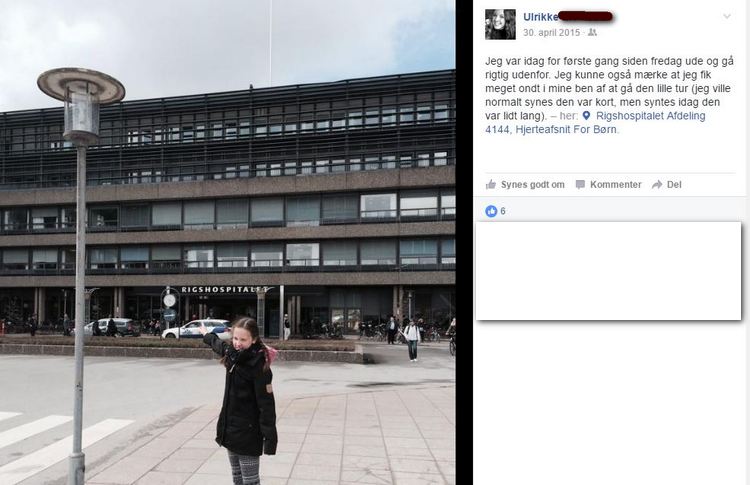Image resolution: width=750 pixels, height=485 pixels.
Task: Click the friends audience icon beside the date
Action: click(592, 33)
